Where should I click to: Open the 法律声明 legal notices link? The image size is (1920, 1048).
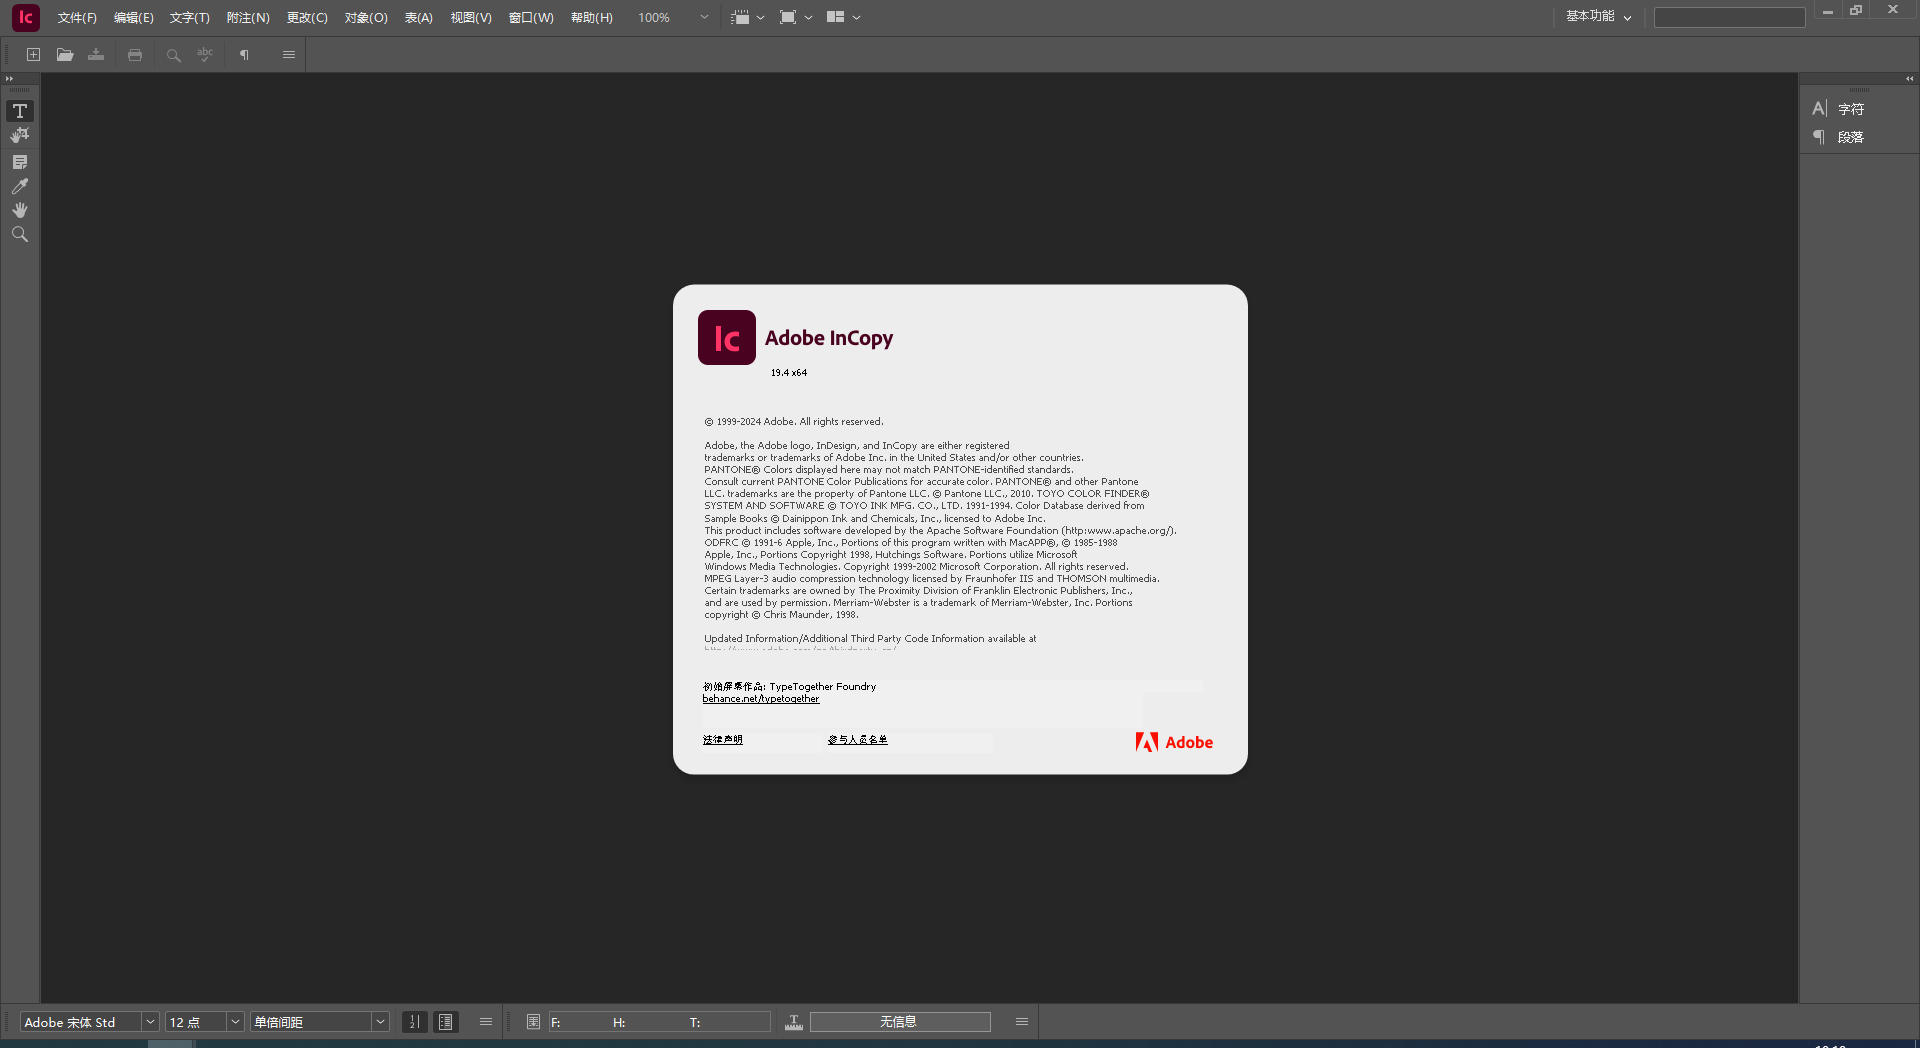pos(723,740)
